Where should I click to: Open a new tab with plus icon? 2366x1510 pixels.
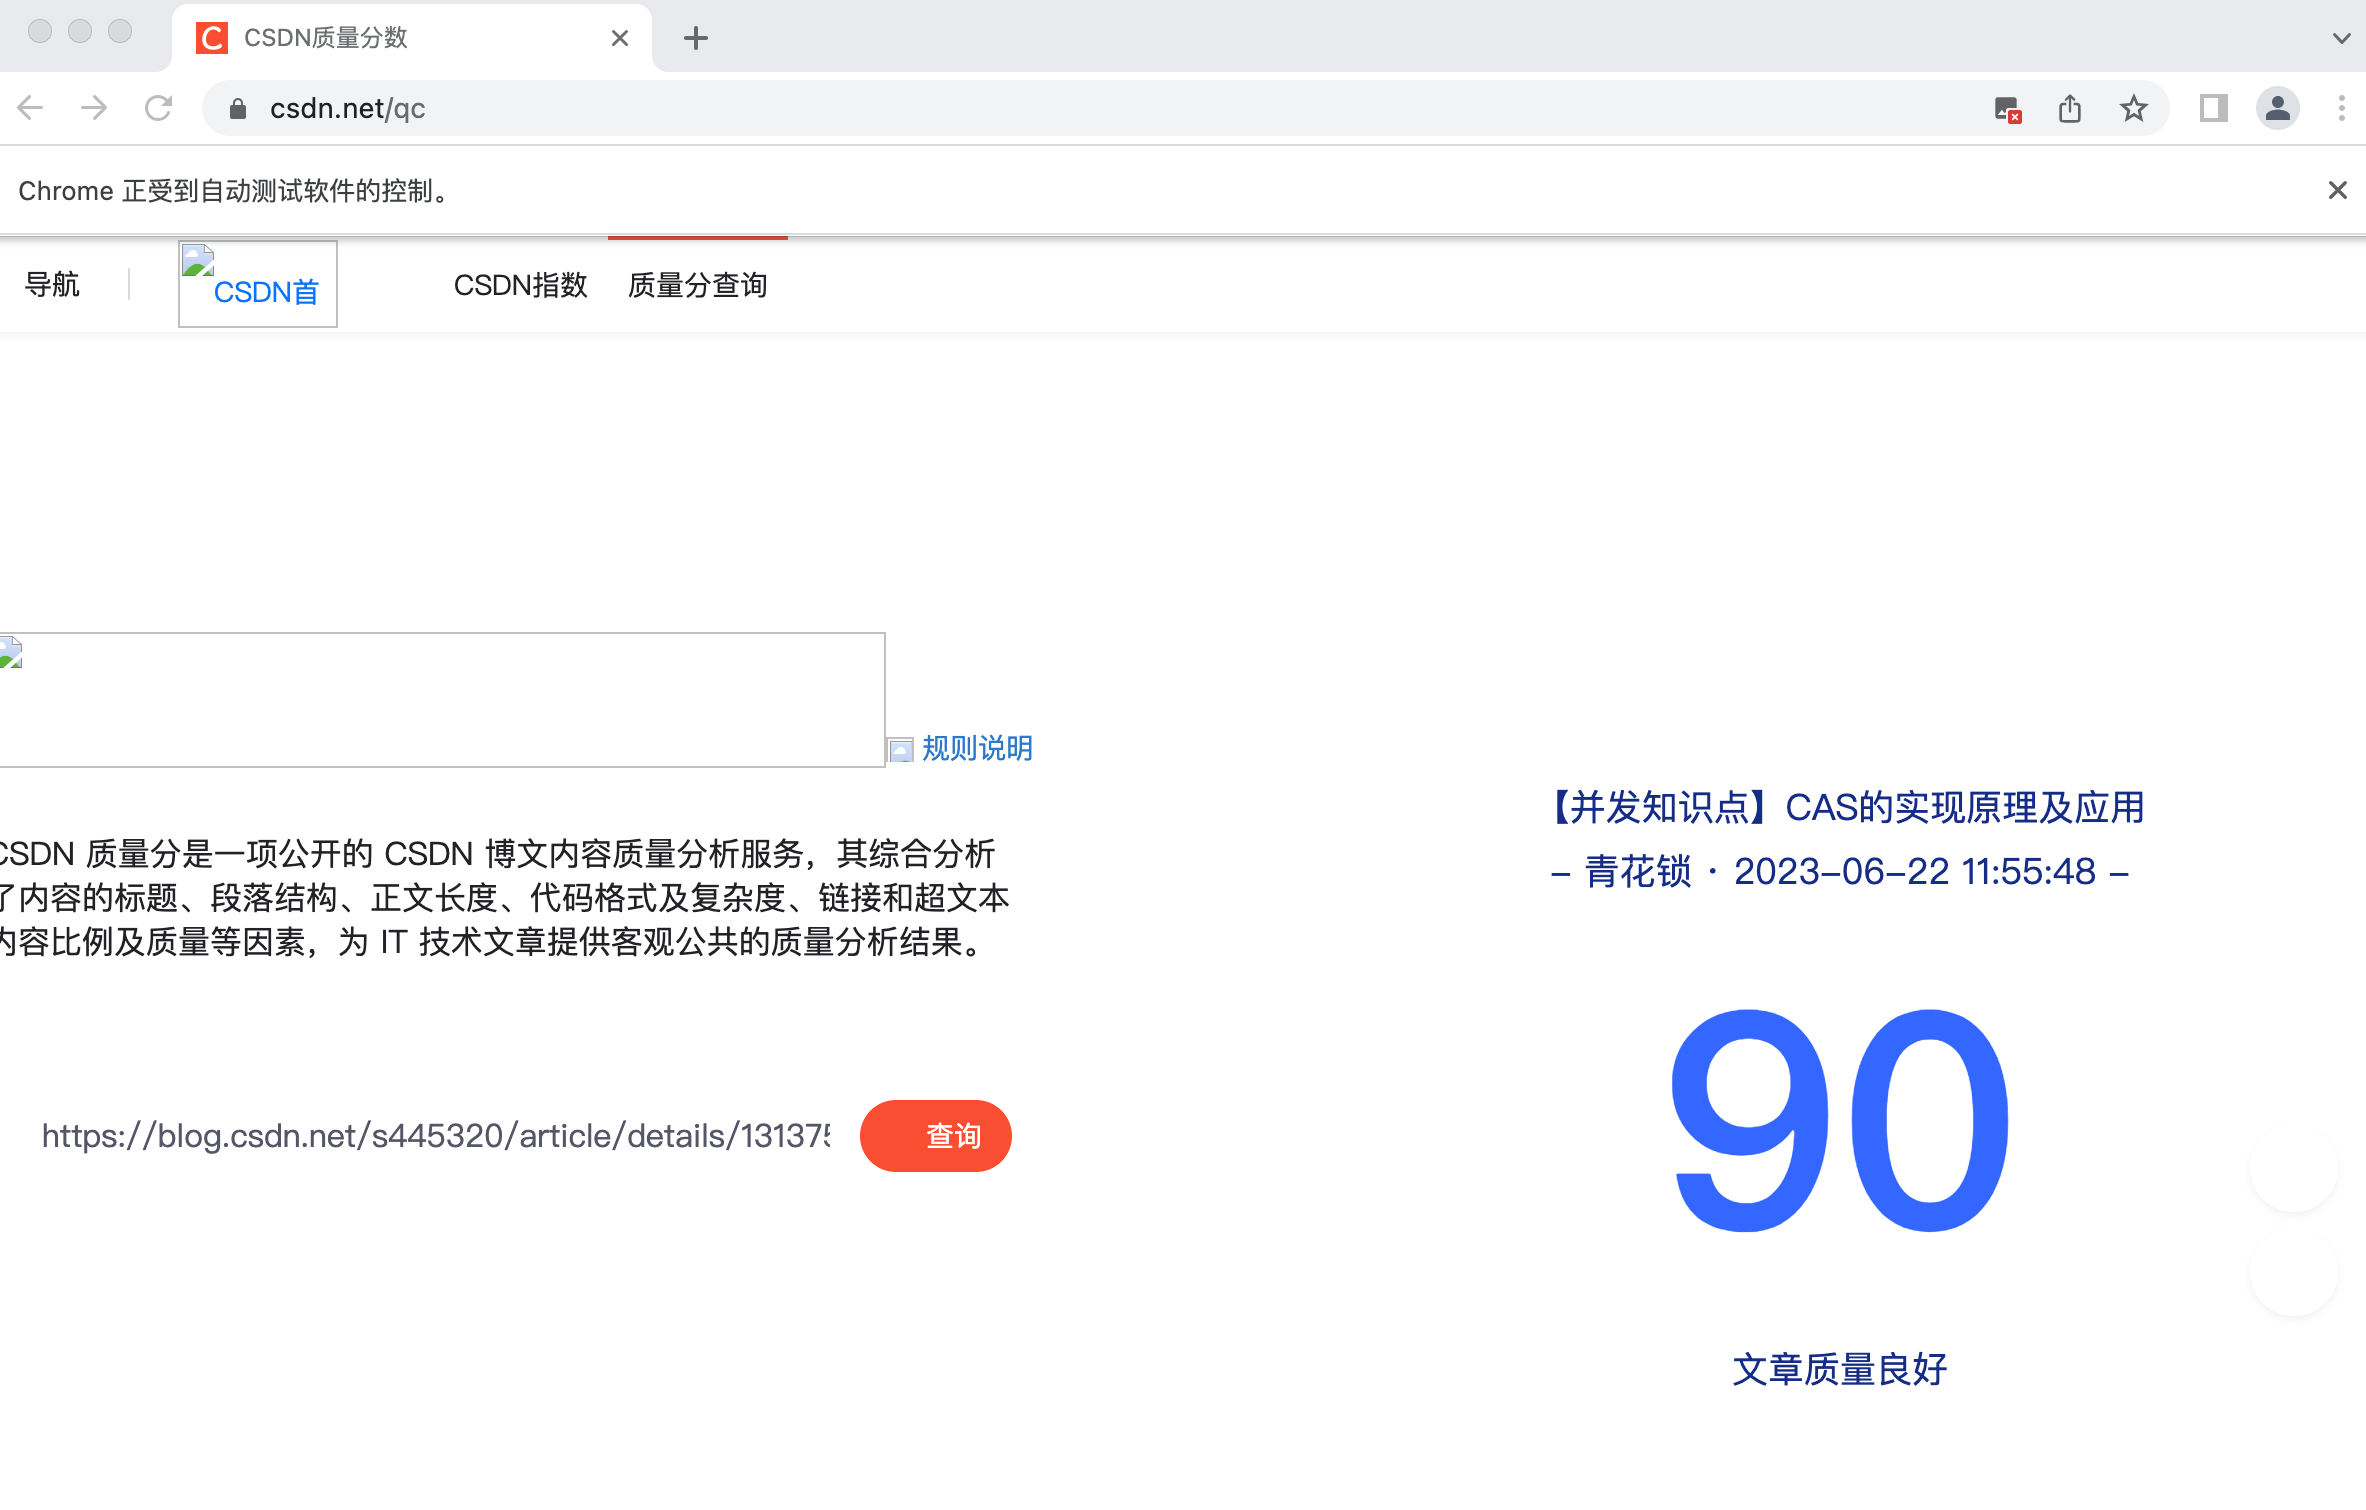pyautogui.click(x=696, y=38)
